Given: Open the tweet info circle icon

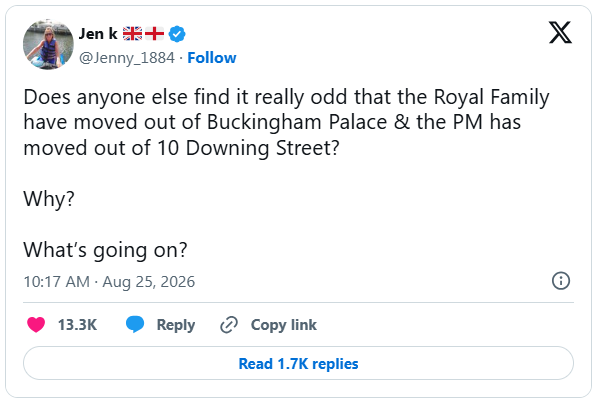Looking at the screenshot, I should [560, 281].
